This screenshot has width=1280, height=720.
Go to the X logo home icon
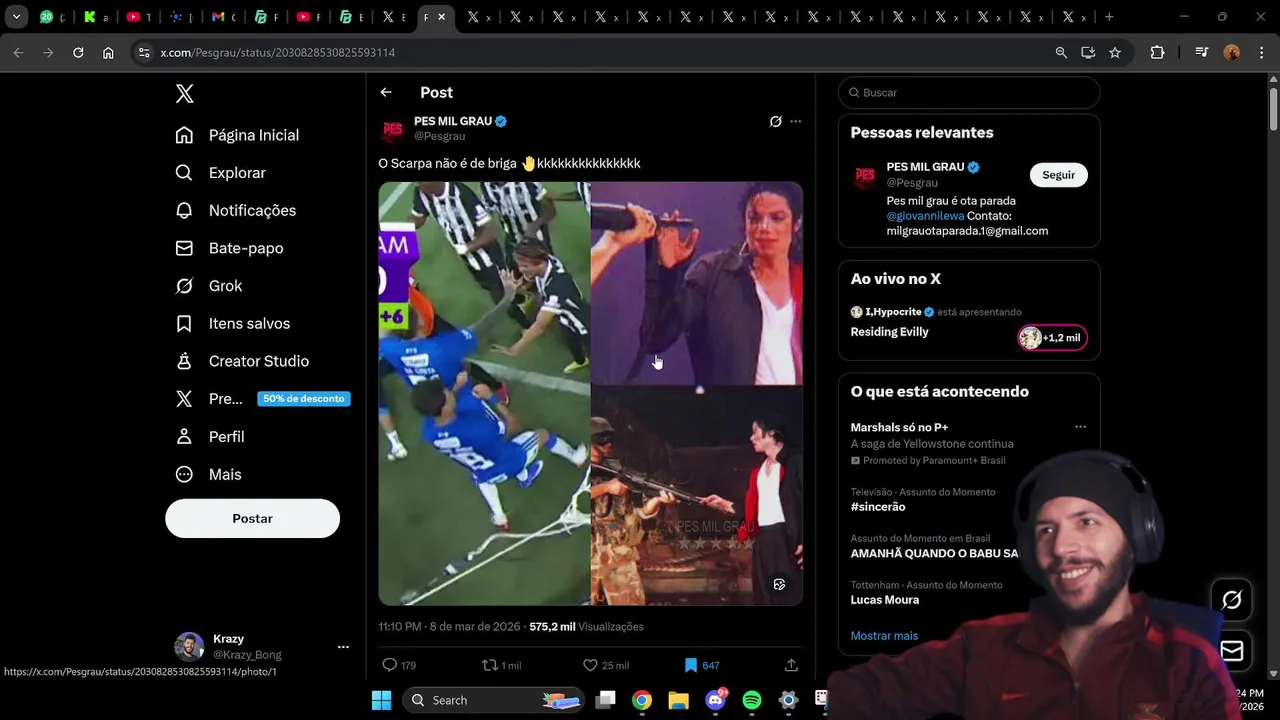[185, 94]
